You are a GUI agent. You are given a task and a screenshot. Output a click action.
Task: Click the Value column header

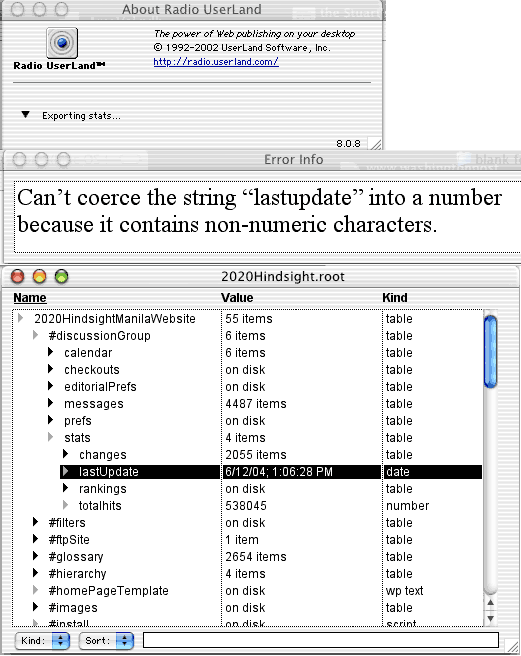tap(237, 298)
